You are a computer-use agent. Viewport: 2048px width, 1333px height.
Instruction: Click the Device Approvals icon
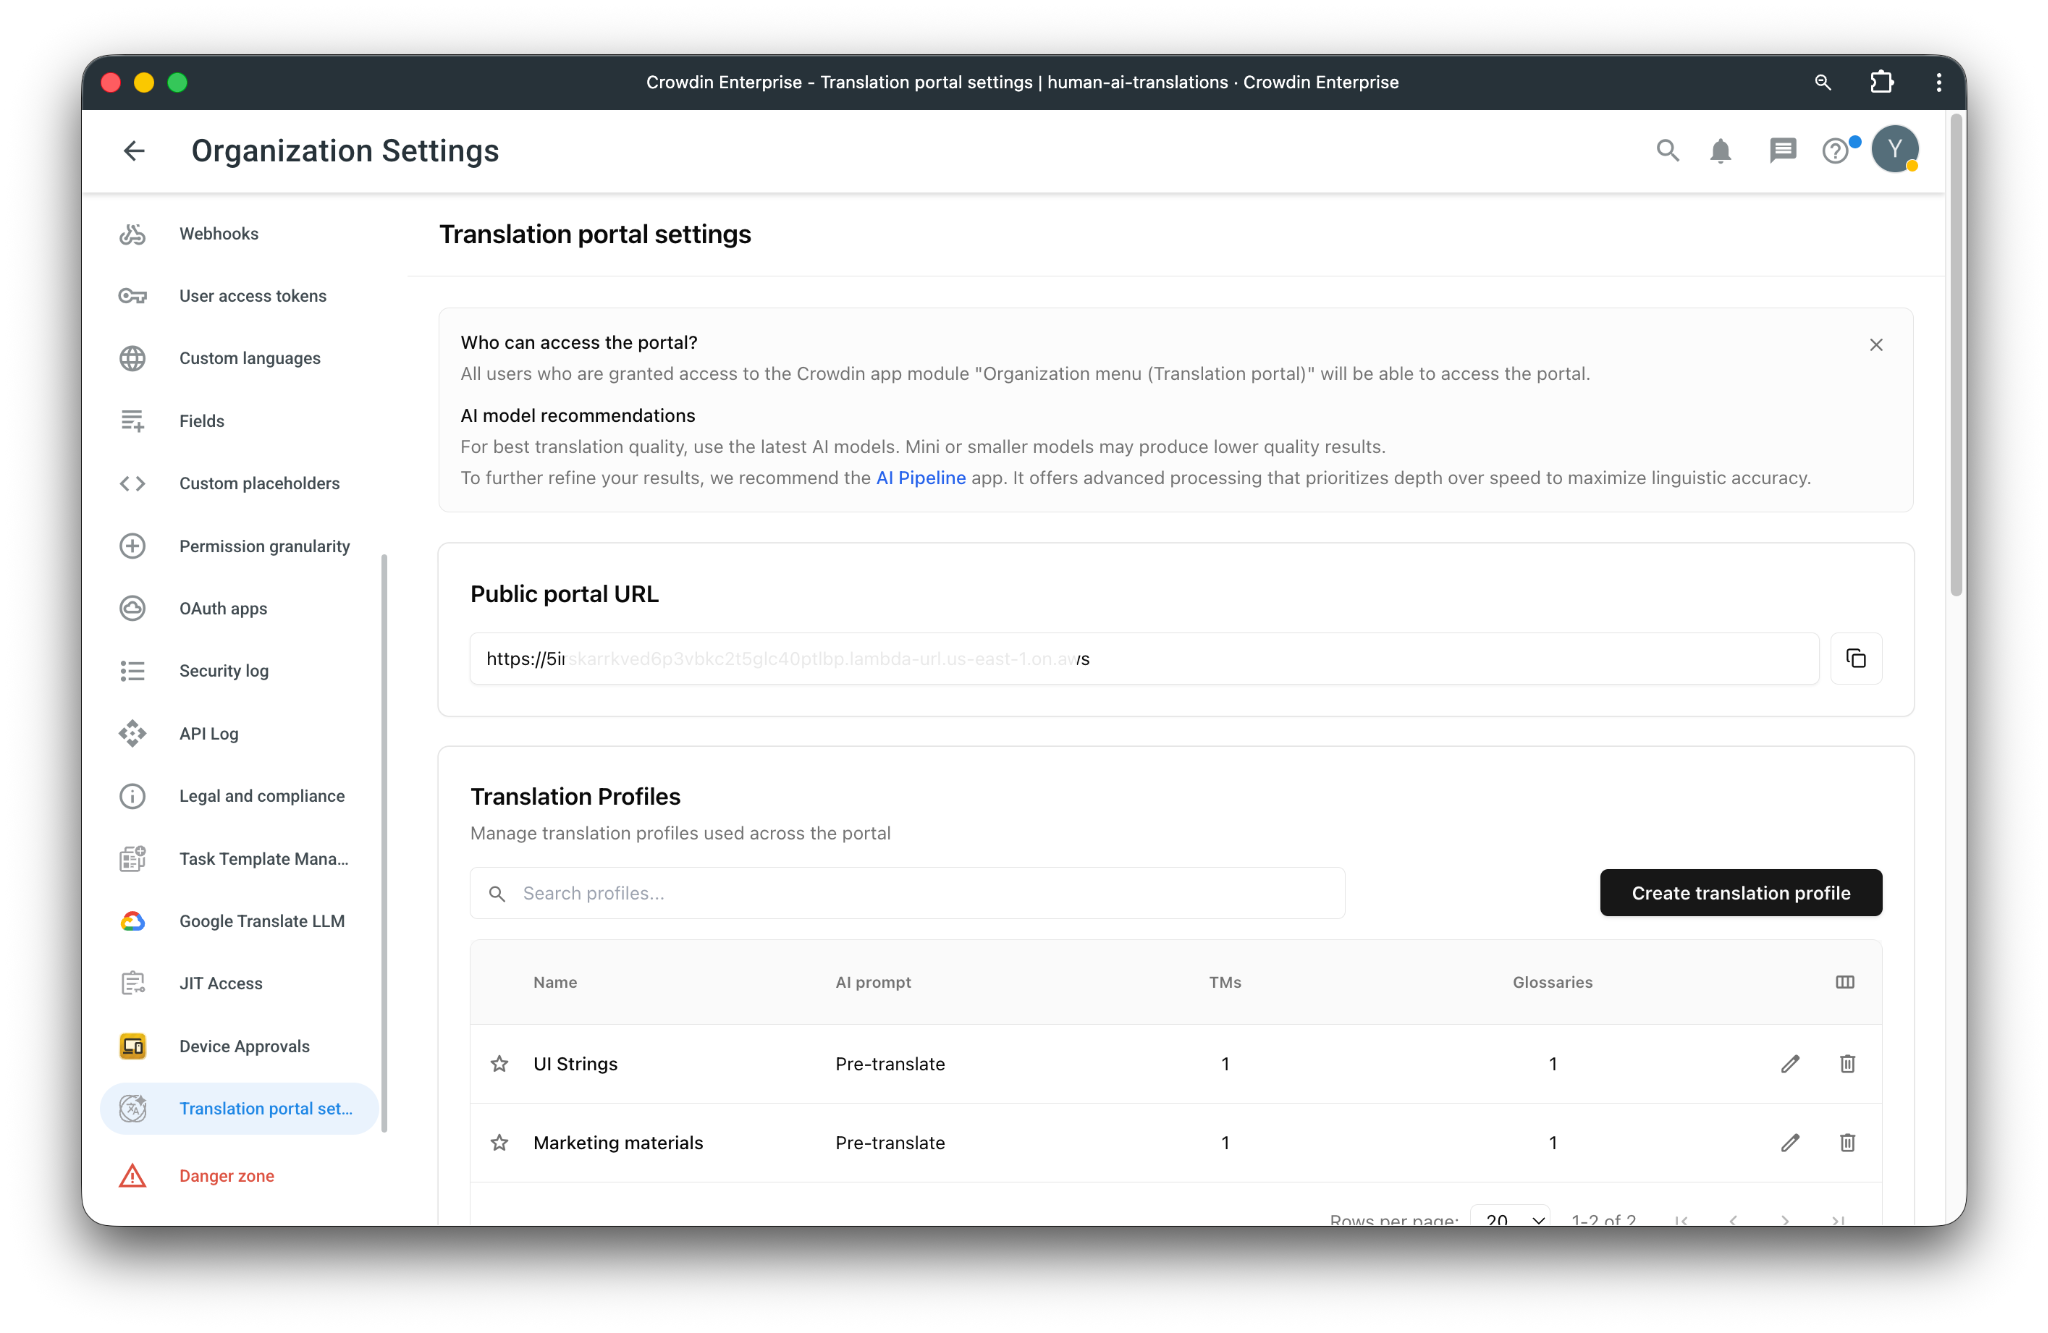[133, 1046]
